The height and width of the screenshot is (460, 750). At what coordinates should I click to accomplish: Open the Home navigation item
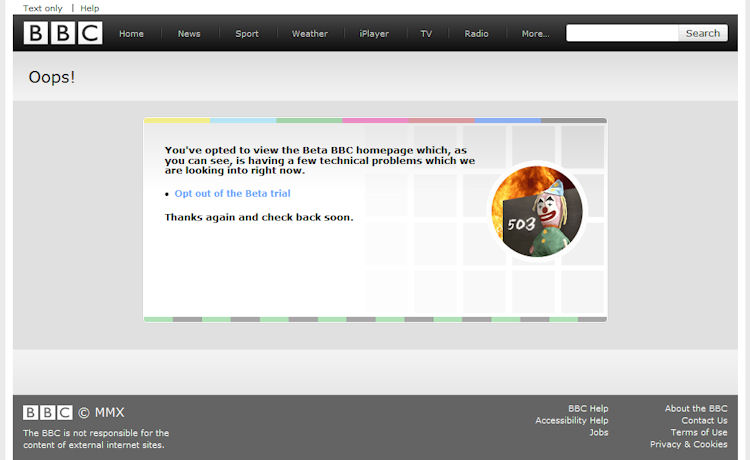(131, 33)
